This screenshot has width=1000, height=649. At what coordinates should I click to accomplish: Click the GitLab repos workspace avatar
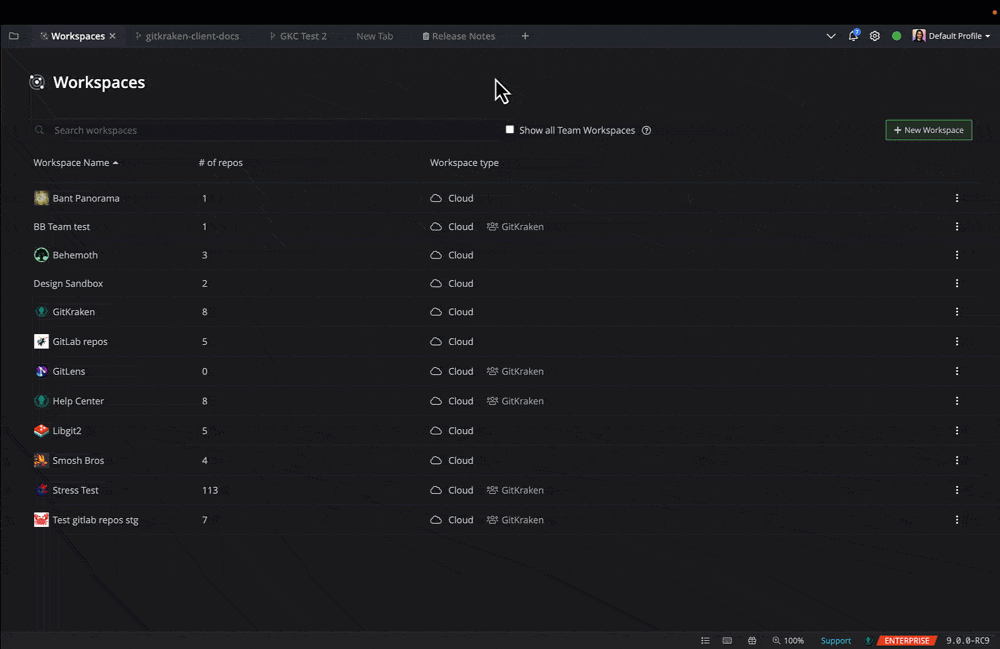tap(41, 342)
